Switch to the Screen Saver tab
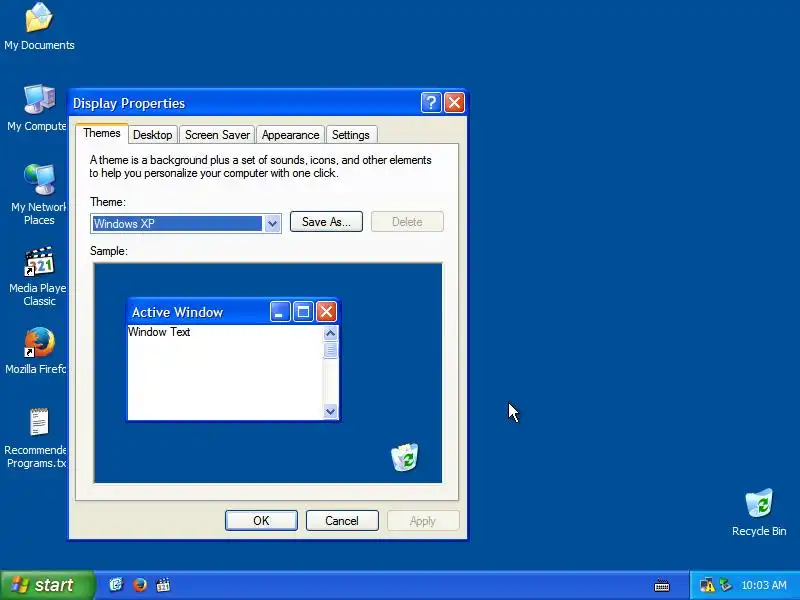This screenshot has width=800, height=600. [217, 135]
